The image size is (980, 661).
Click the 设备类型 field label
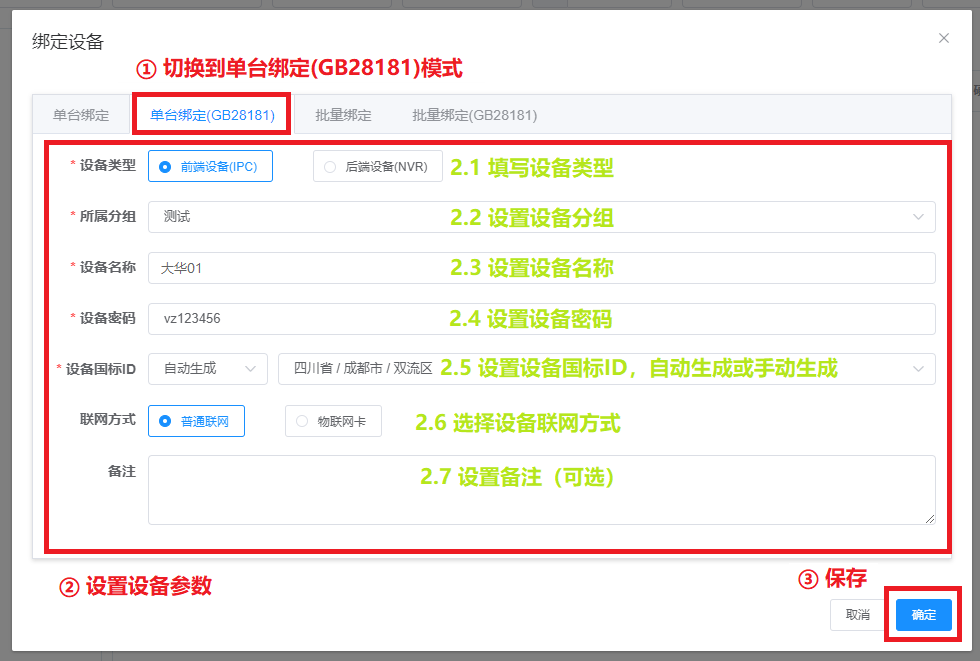tap(108, 166)
